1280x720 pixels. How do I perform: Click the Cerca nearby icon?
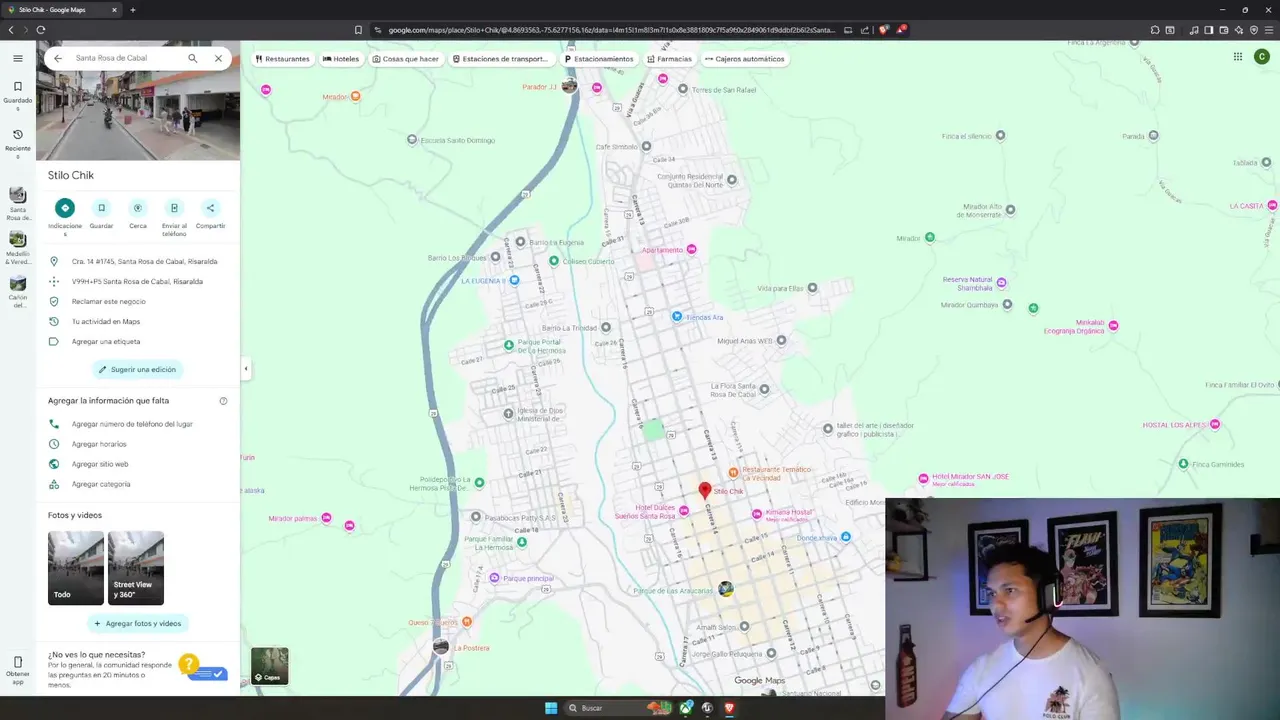click(x=138, y=208)
